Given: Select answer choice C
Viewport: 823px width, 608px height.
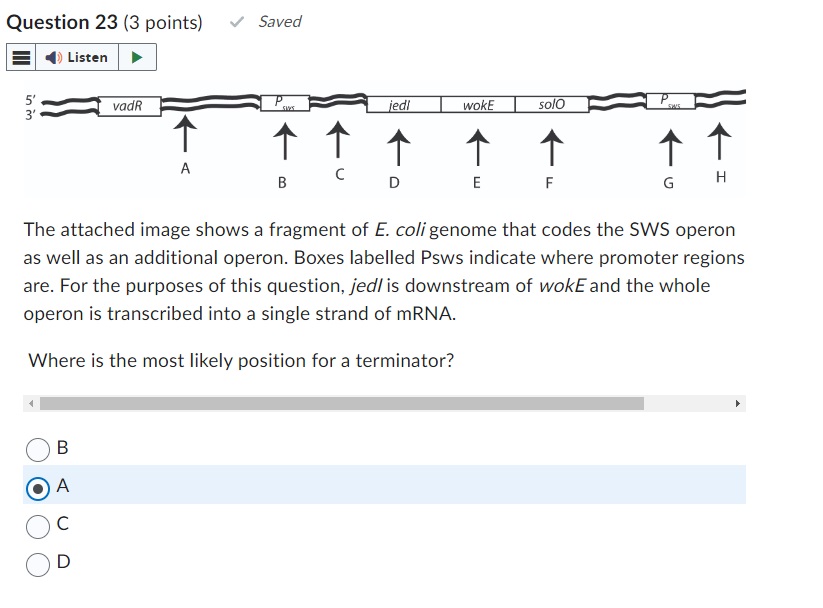Looking at the screenshot, I should [x=37, y=524].
